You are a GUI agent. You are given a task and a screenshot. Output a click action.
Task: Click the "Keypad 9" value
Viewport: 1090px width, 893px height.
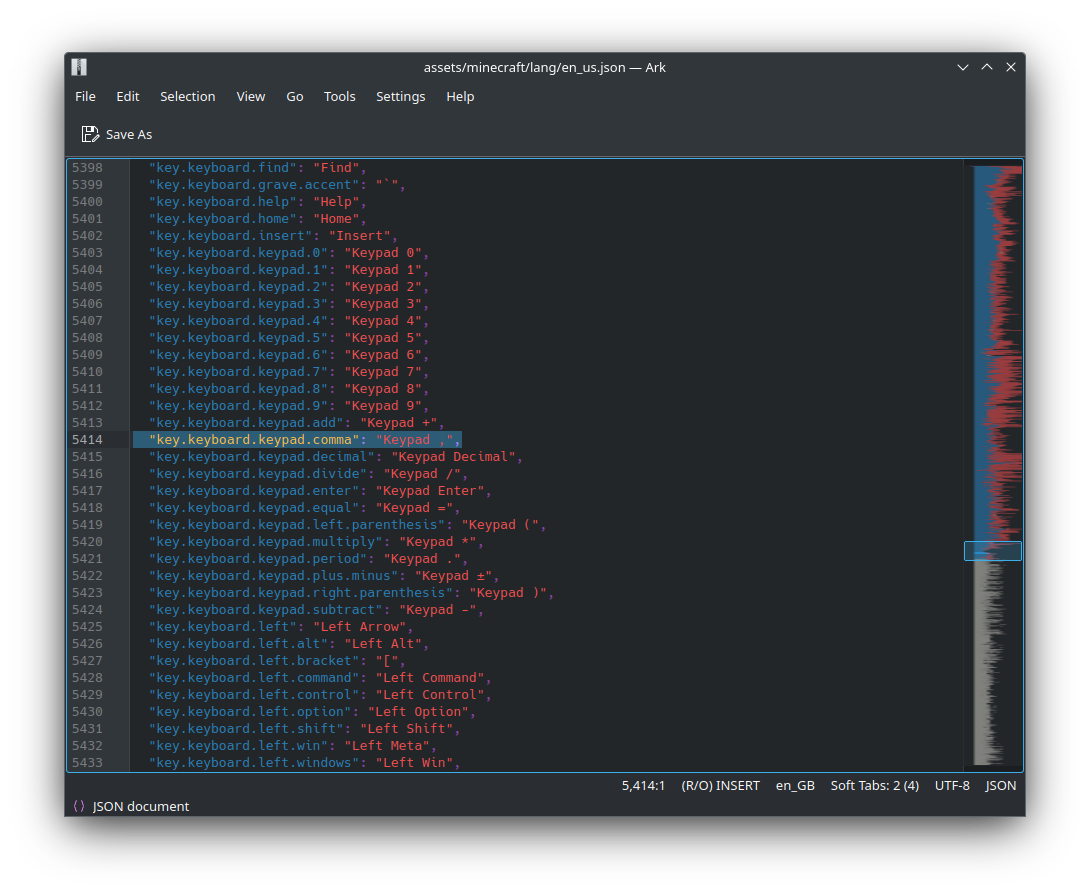(383, 406)
